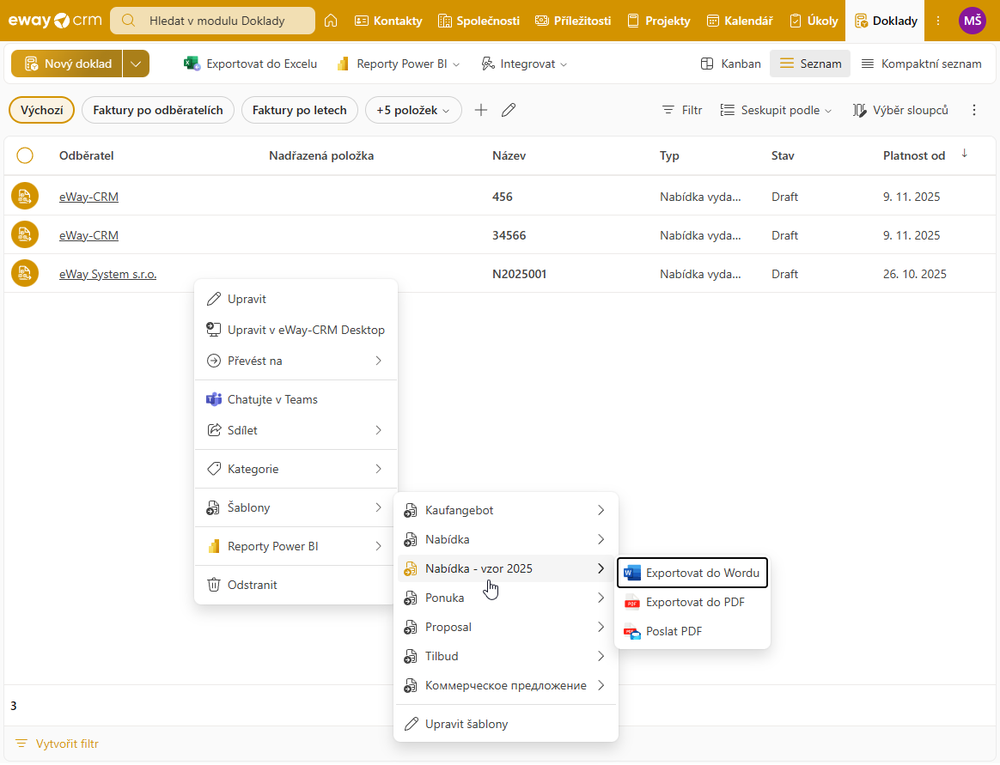Click the pencil icon to edit views
The width and height of the screenshot is (1000, 765).
(x=509, y=110)
